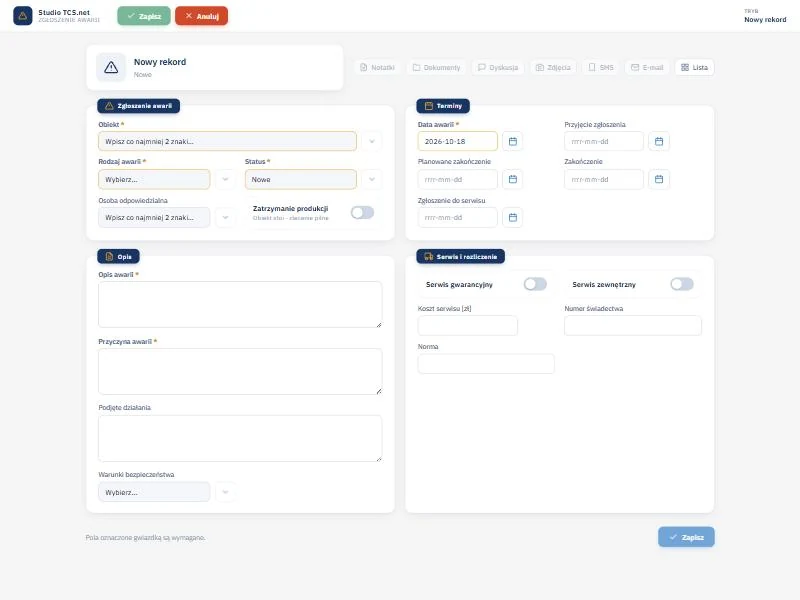Click the Przyjęcie zgłoszenia date field

click(x=604, y=141)
